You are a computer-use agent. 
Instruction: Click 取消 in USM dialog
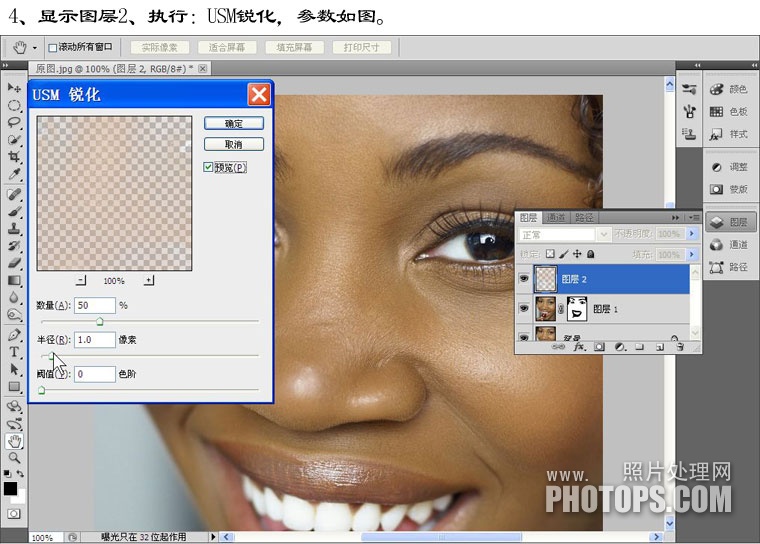(234, 144)
